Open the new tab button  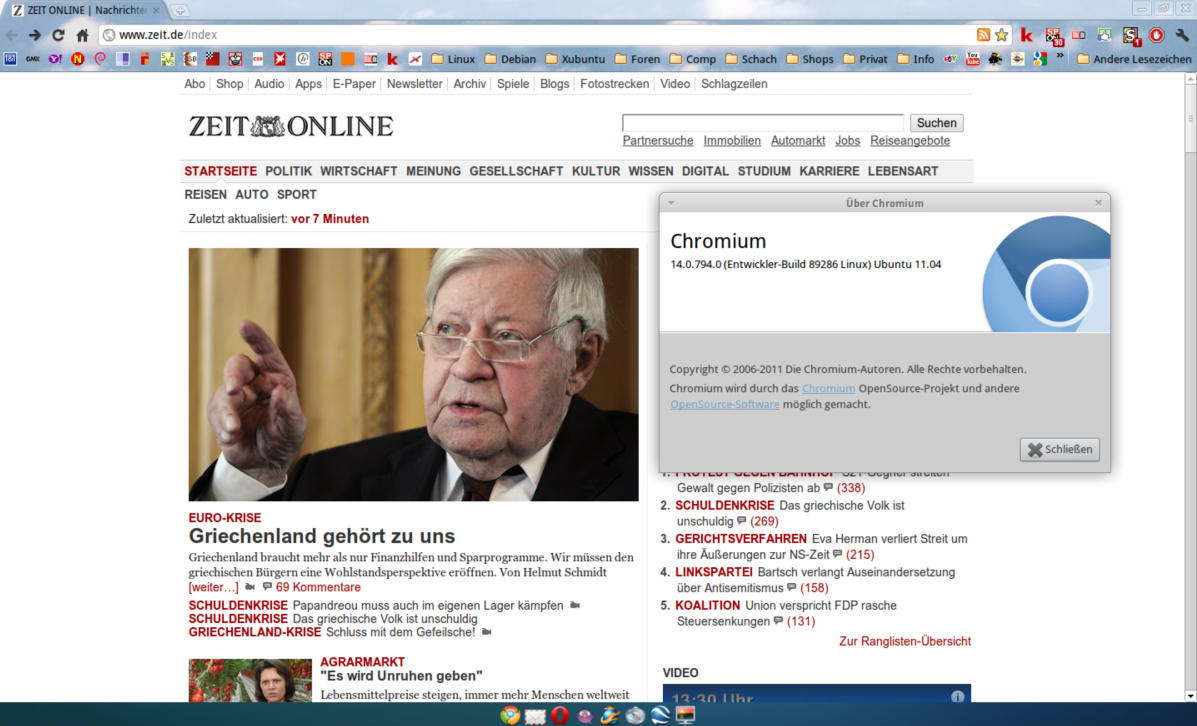(180, 11)
